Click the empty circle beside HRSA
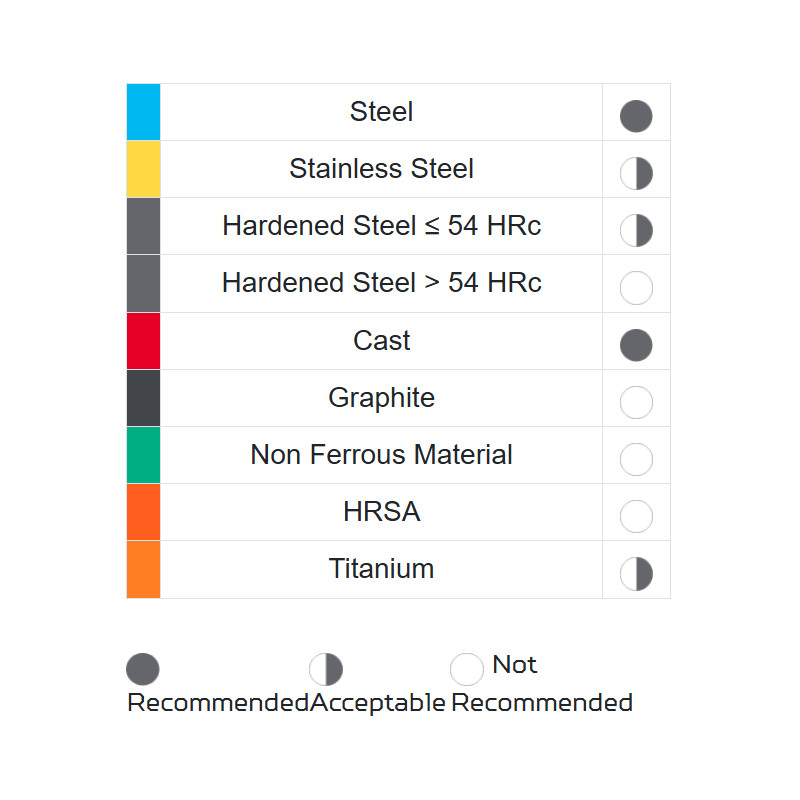This screenshot has width=800, height=800. (x=636, y=517)
